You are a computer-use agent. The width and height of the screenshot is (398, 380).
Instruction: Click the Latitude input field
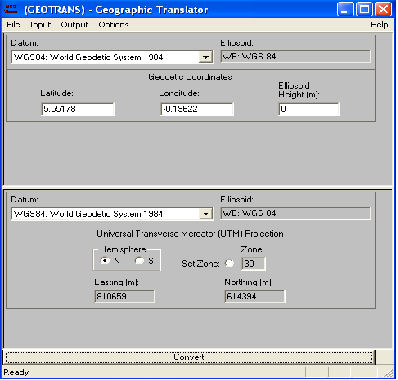78,109
